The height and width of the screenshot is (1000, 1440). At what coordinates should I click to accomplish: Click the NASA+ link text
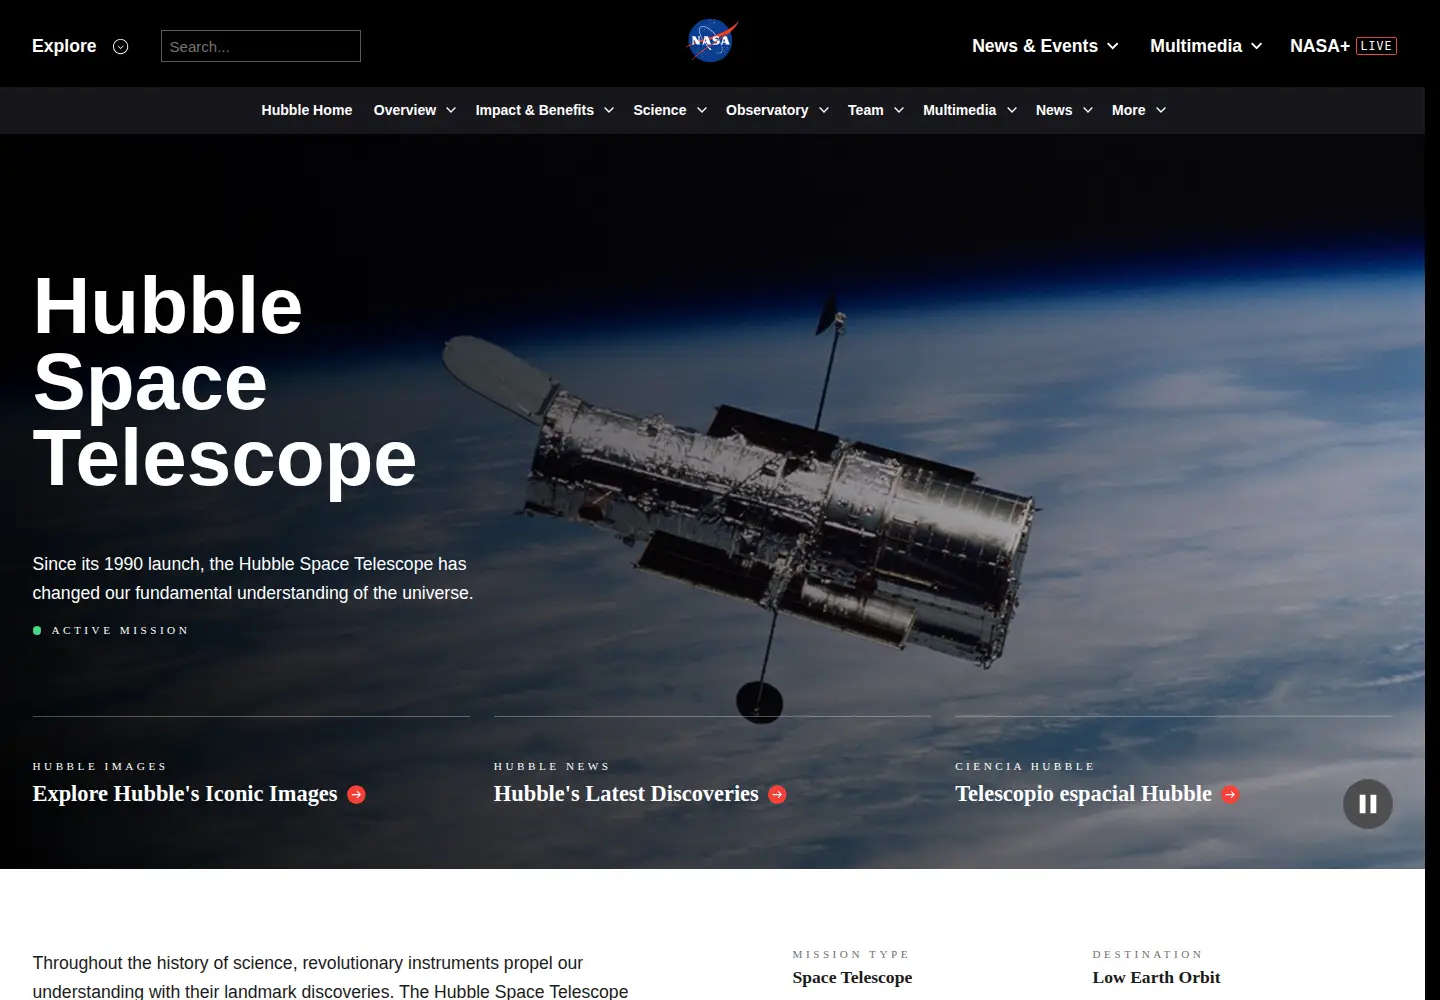[x=1320, y=46]
